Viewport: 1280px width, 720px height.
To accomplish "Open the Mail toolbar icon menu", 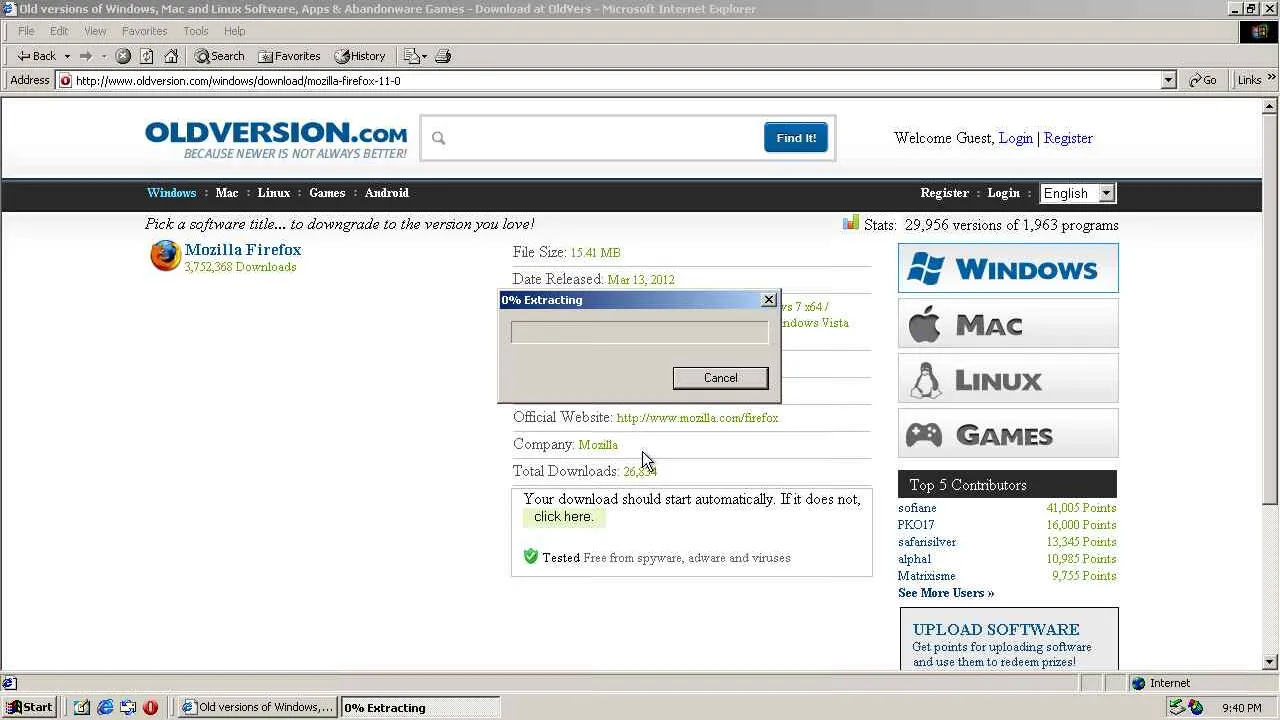I will 414,56.
